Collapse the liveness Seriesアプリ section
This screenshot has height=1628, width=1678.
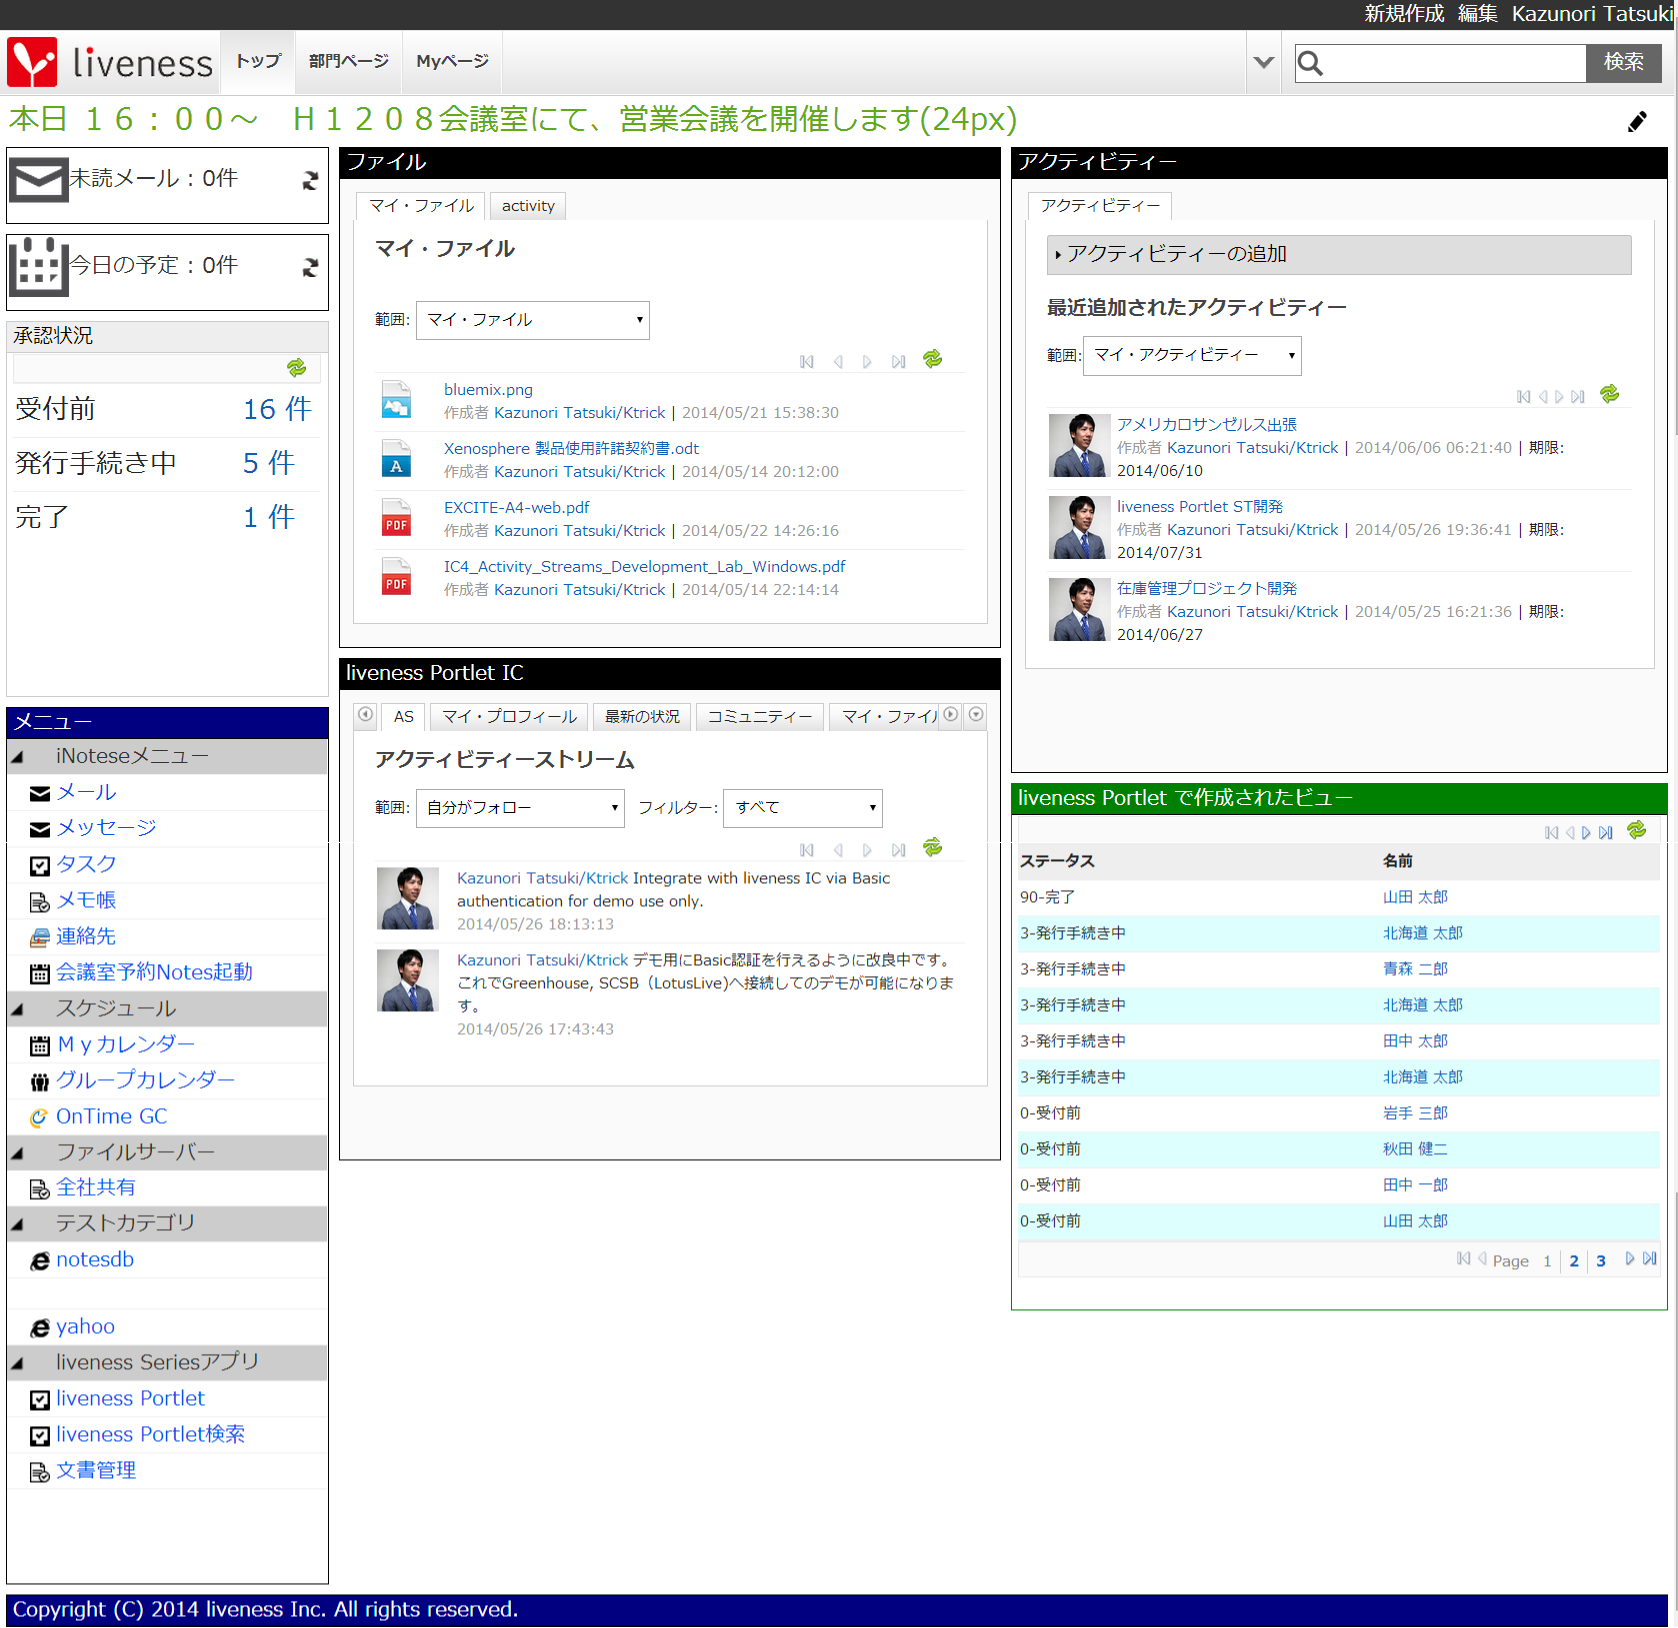17,1363
